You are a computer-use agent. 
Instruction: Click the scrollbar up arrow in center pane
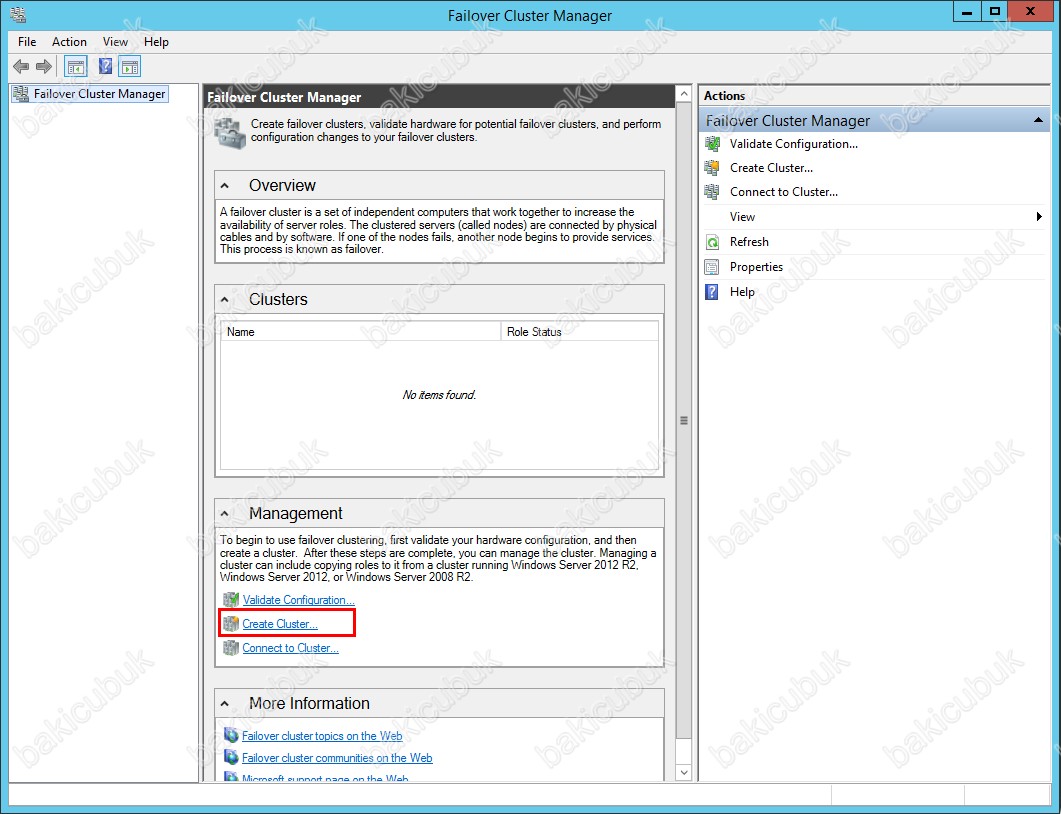coord(683,93)
